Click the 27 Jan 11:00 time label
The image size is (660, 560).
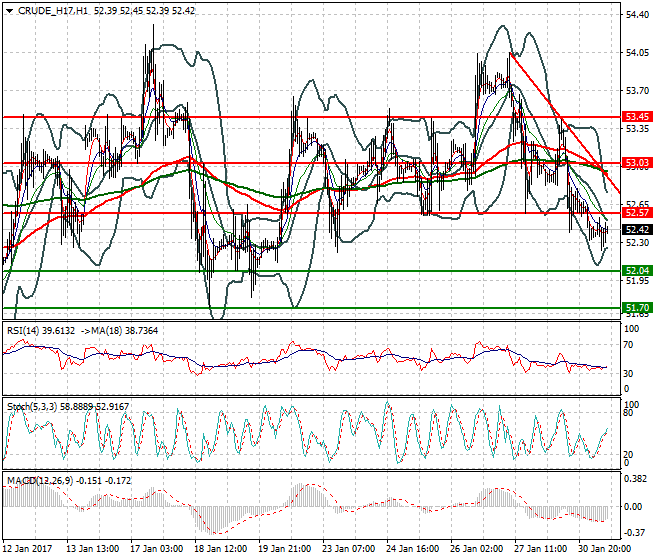[x=540, y=549]
